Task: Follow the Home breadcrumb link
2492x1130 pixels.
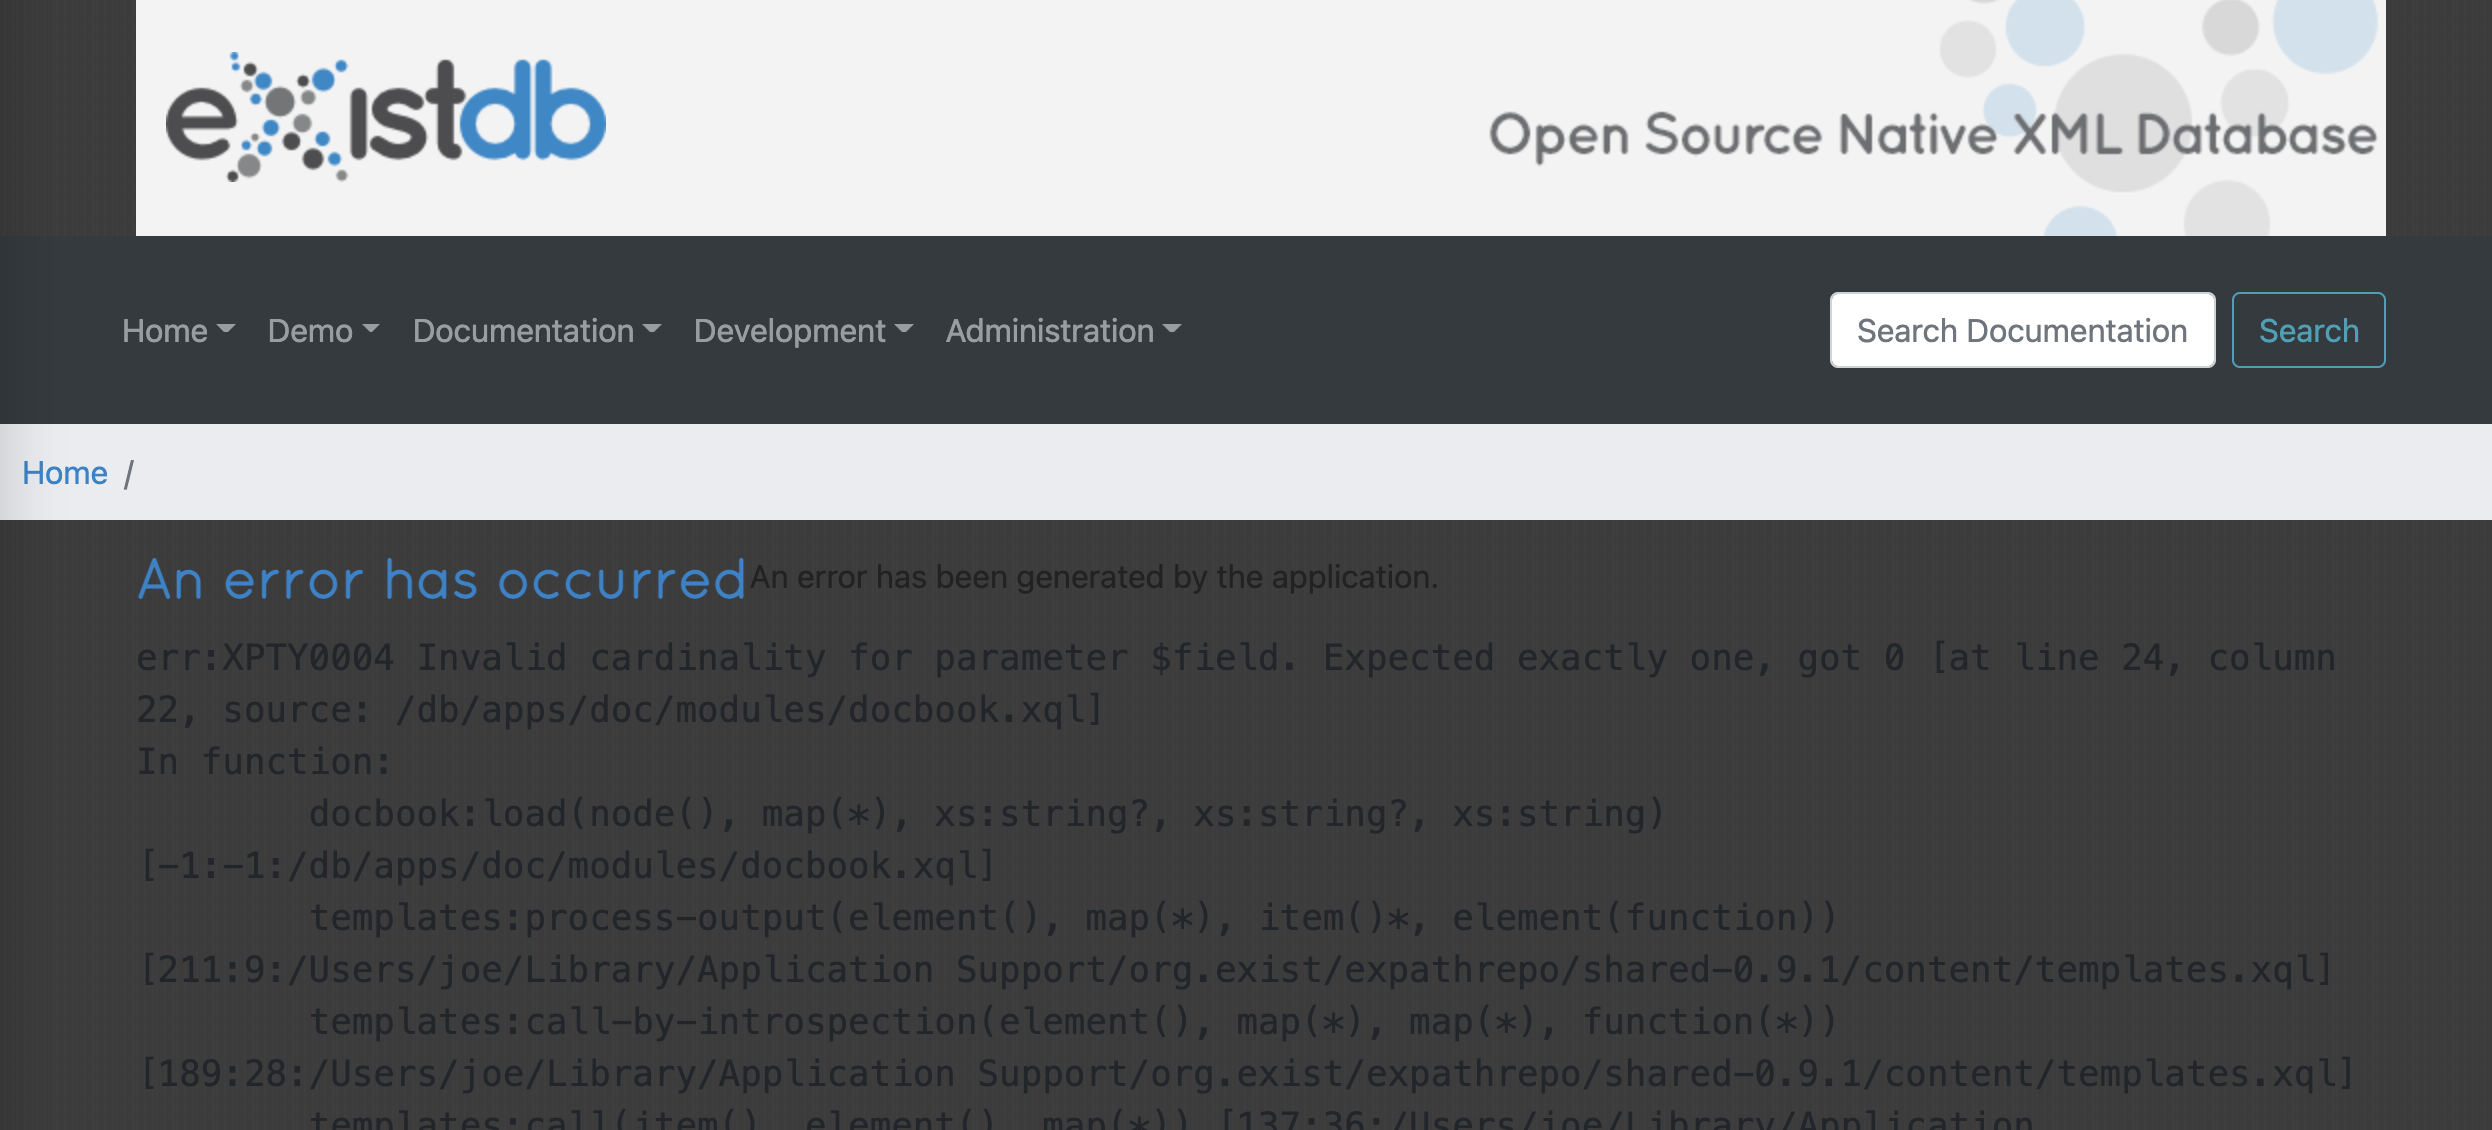Action: [x=65, y=472]
